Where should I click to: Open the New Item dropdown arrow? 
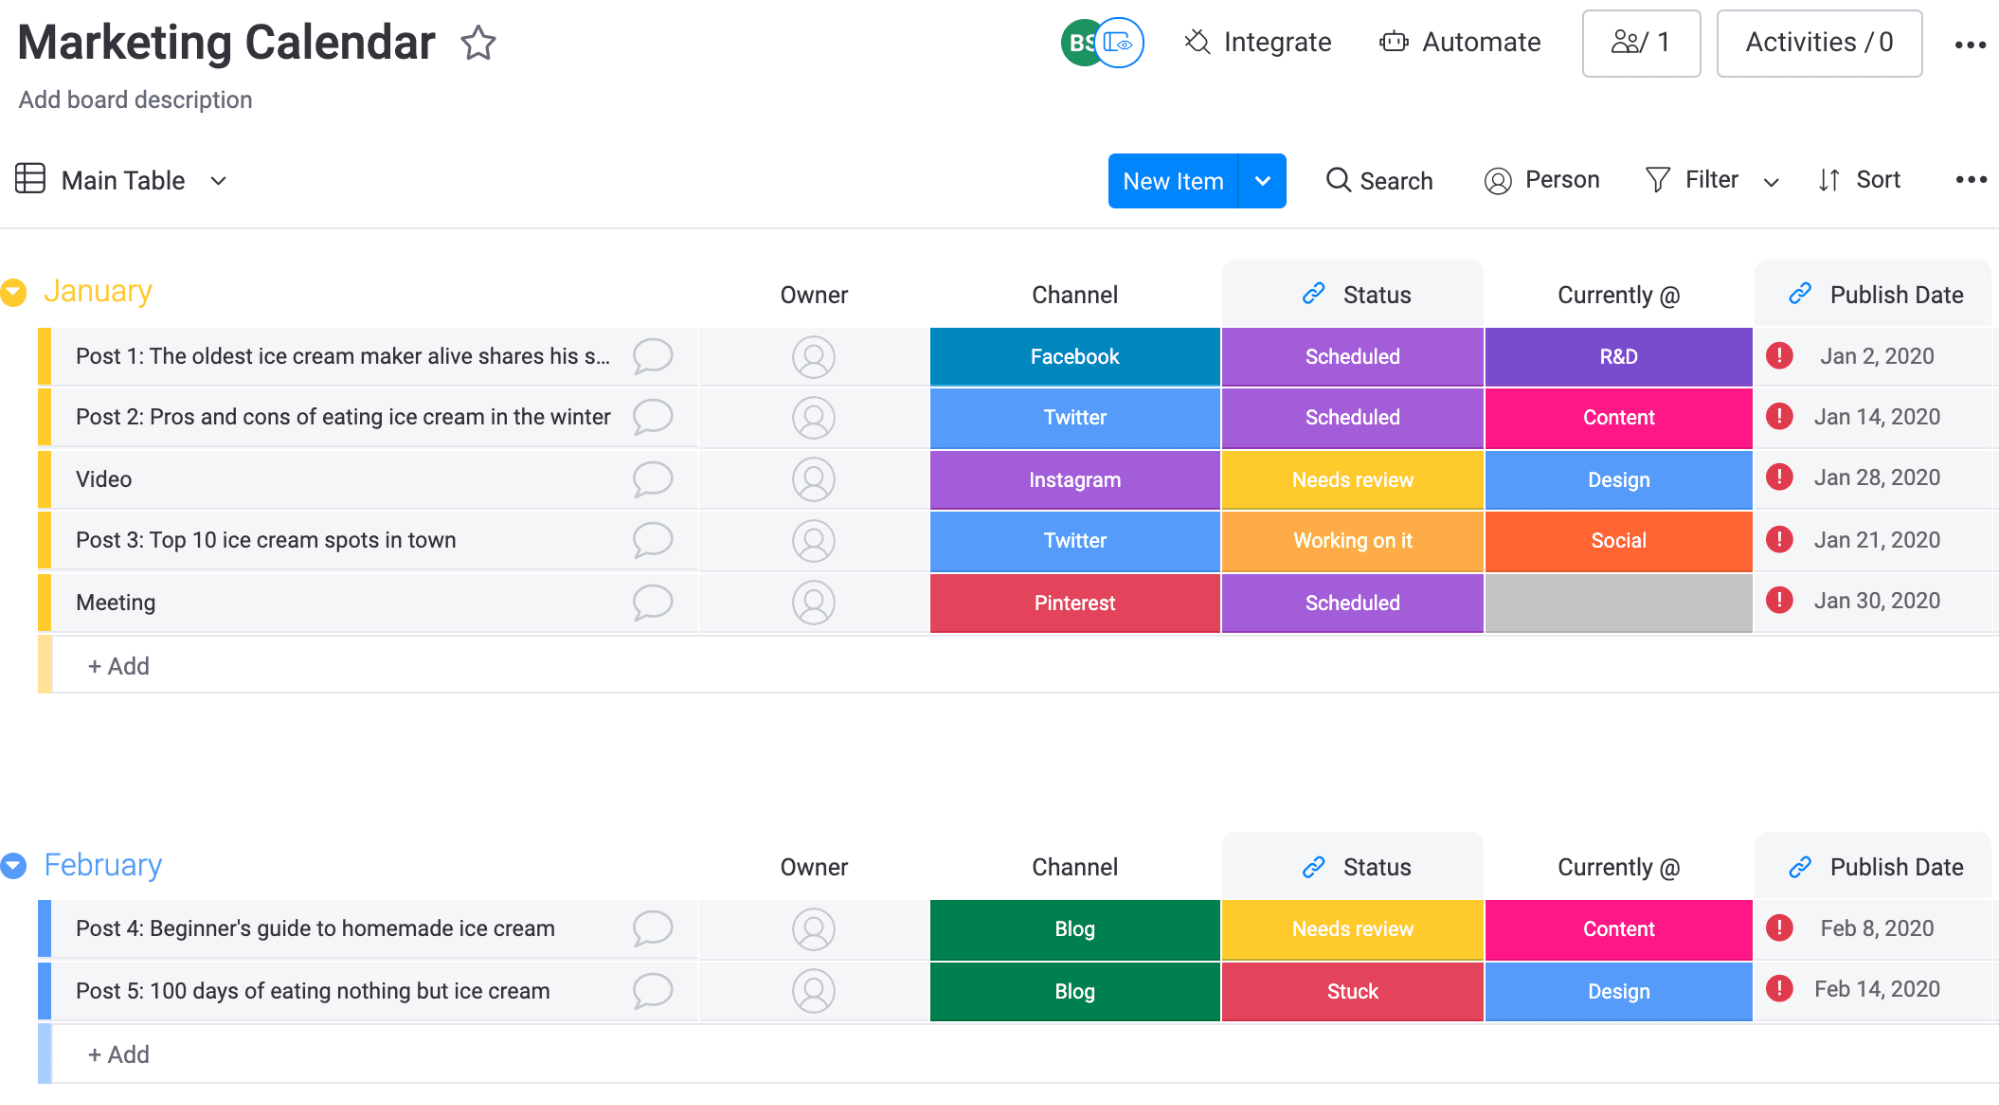tap(1261, 180)
